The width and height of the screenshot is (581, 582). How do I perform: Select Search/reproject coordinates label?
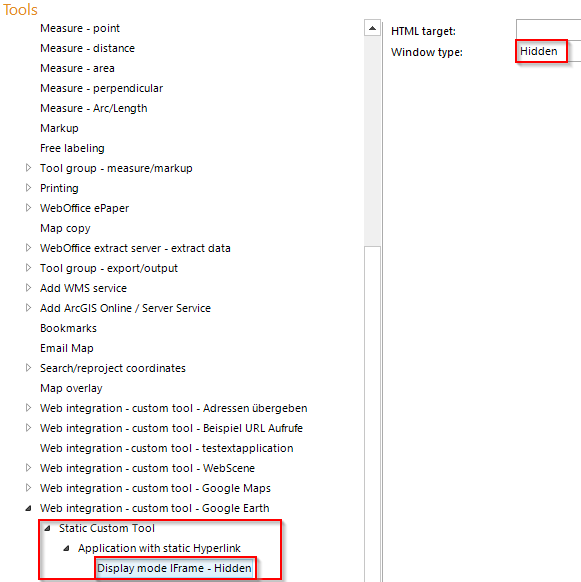(112, 368)
